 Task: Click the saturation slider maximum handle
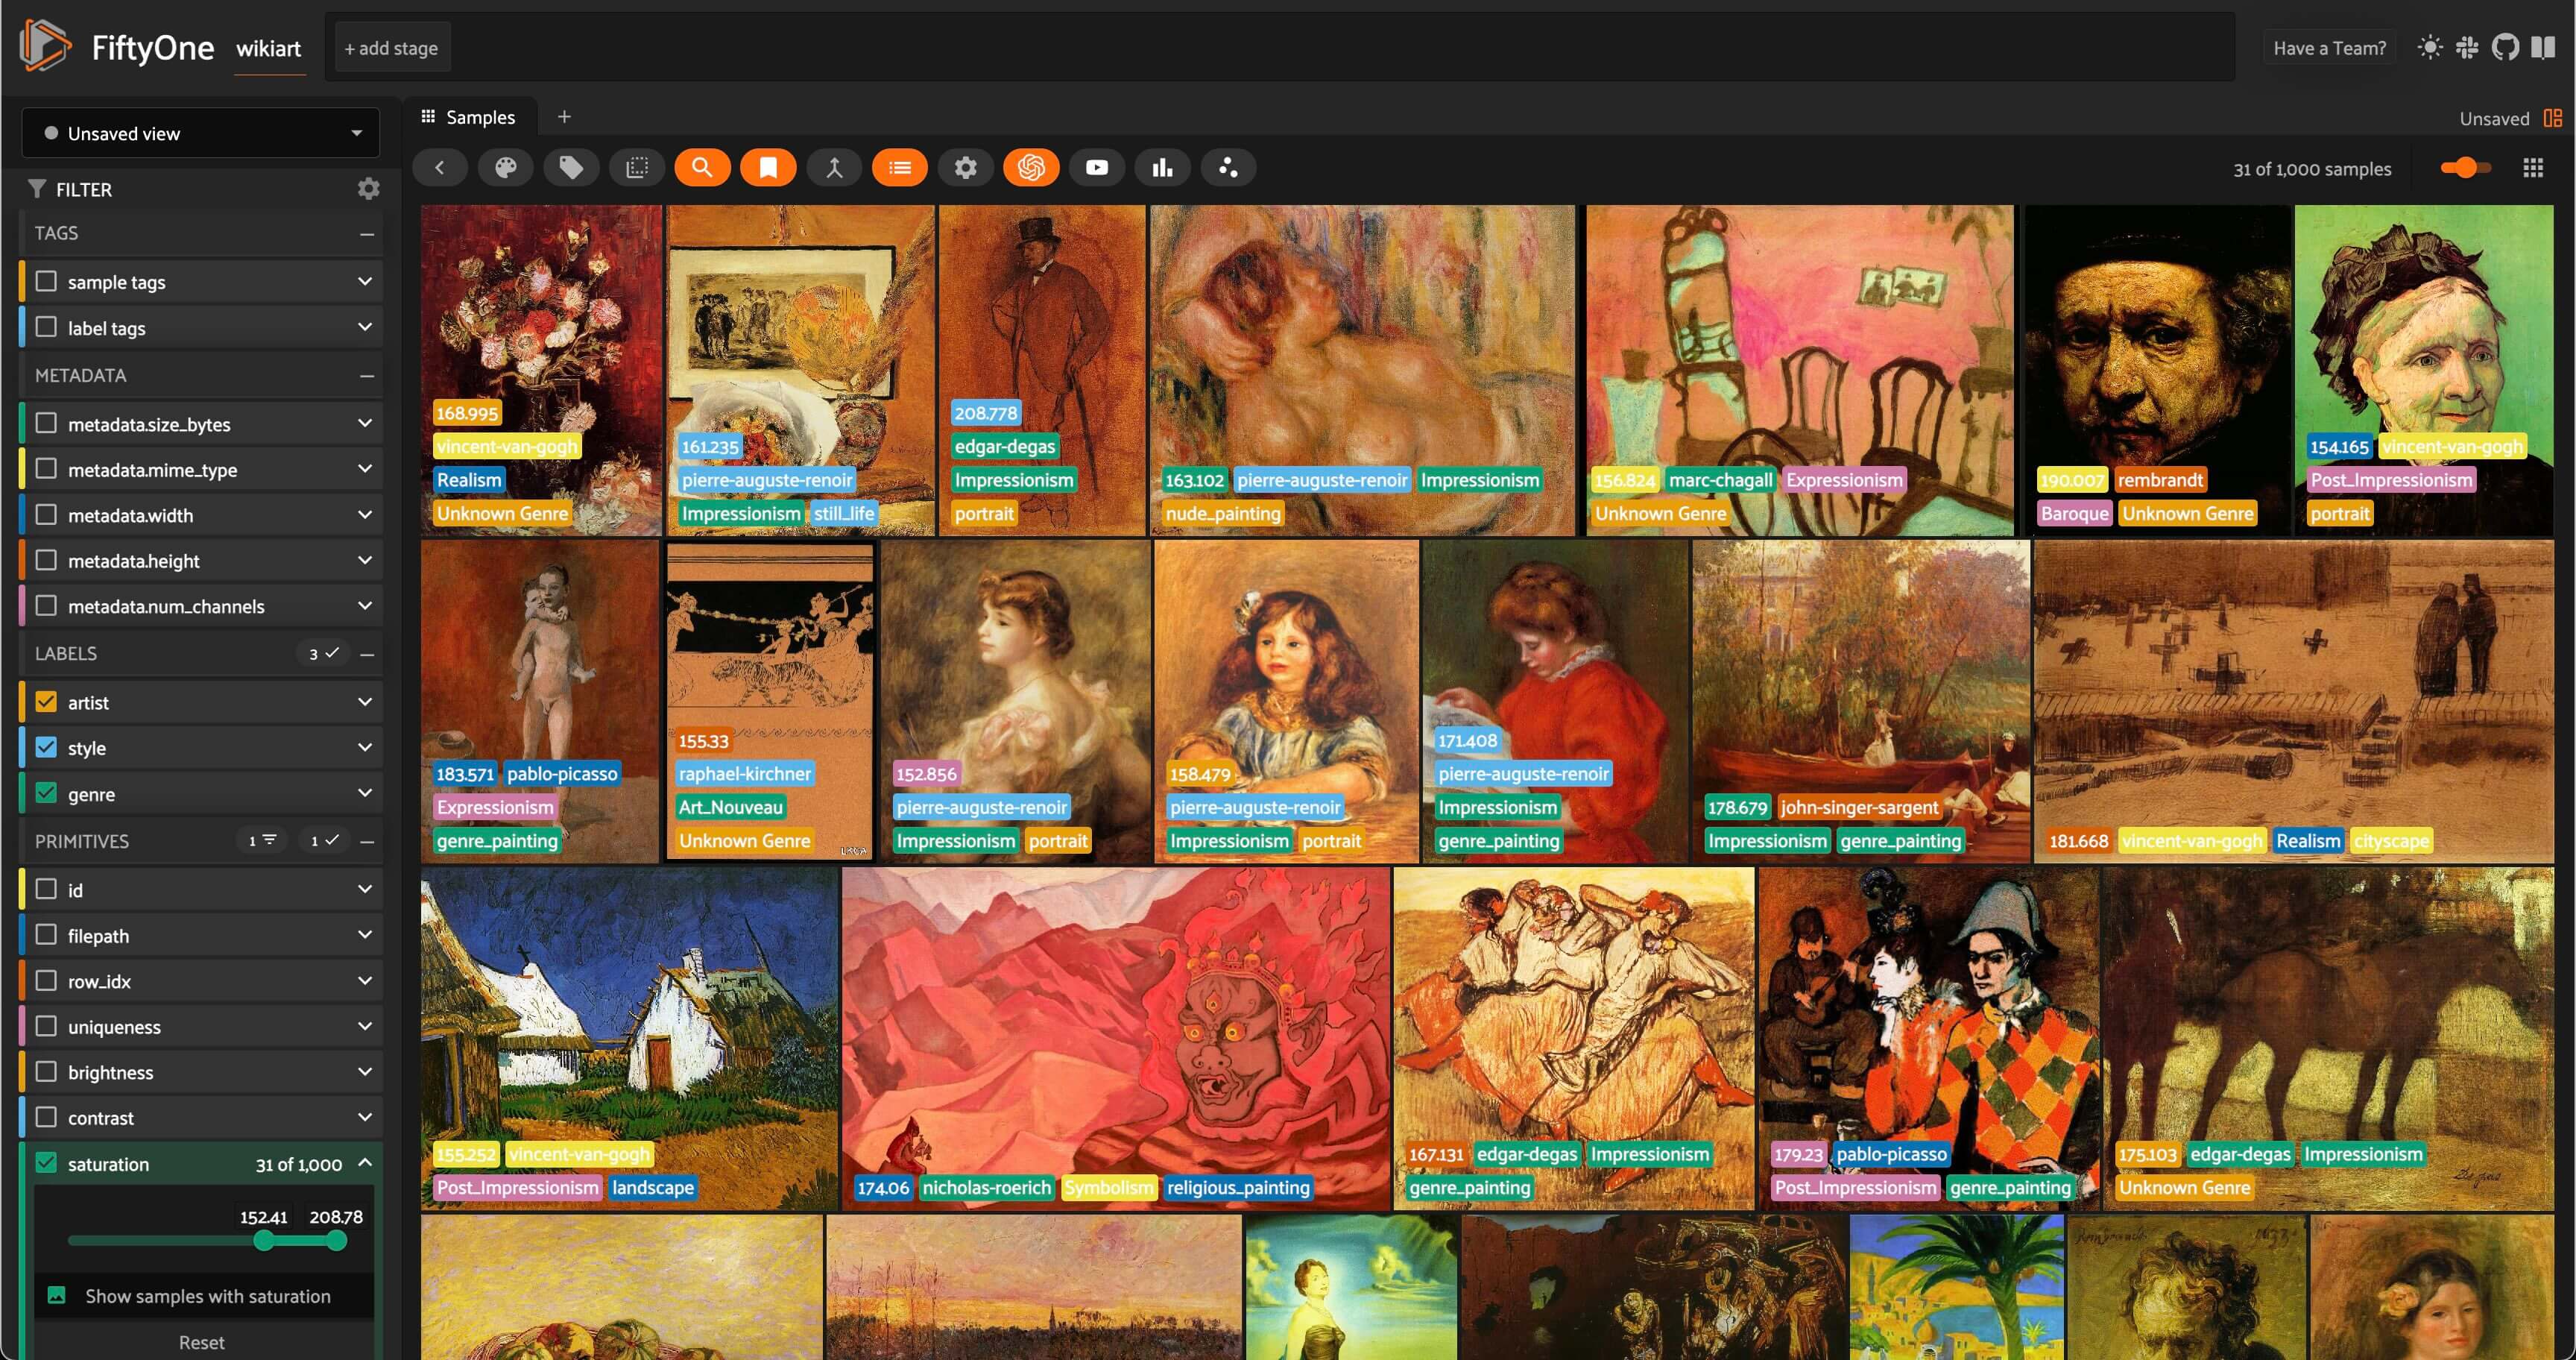tap(337, 1241)
